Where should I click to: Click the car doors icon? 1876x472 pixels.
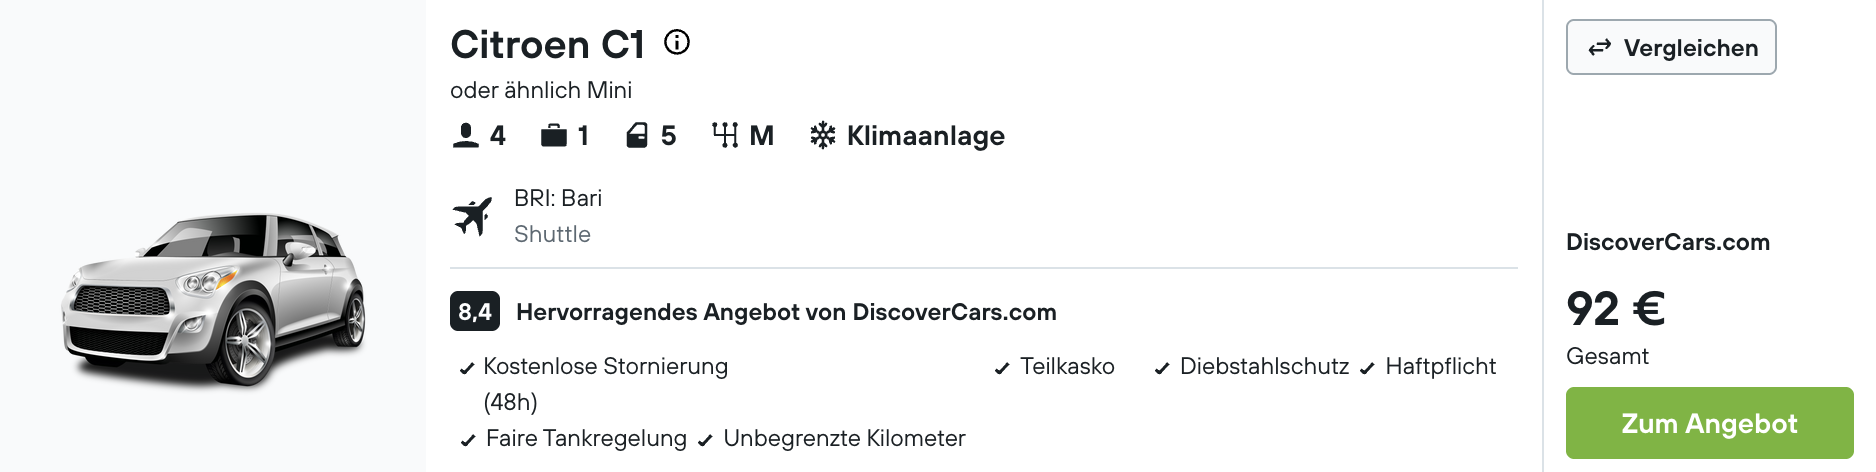(x=637, y=135)
